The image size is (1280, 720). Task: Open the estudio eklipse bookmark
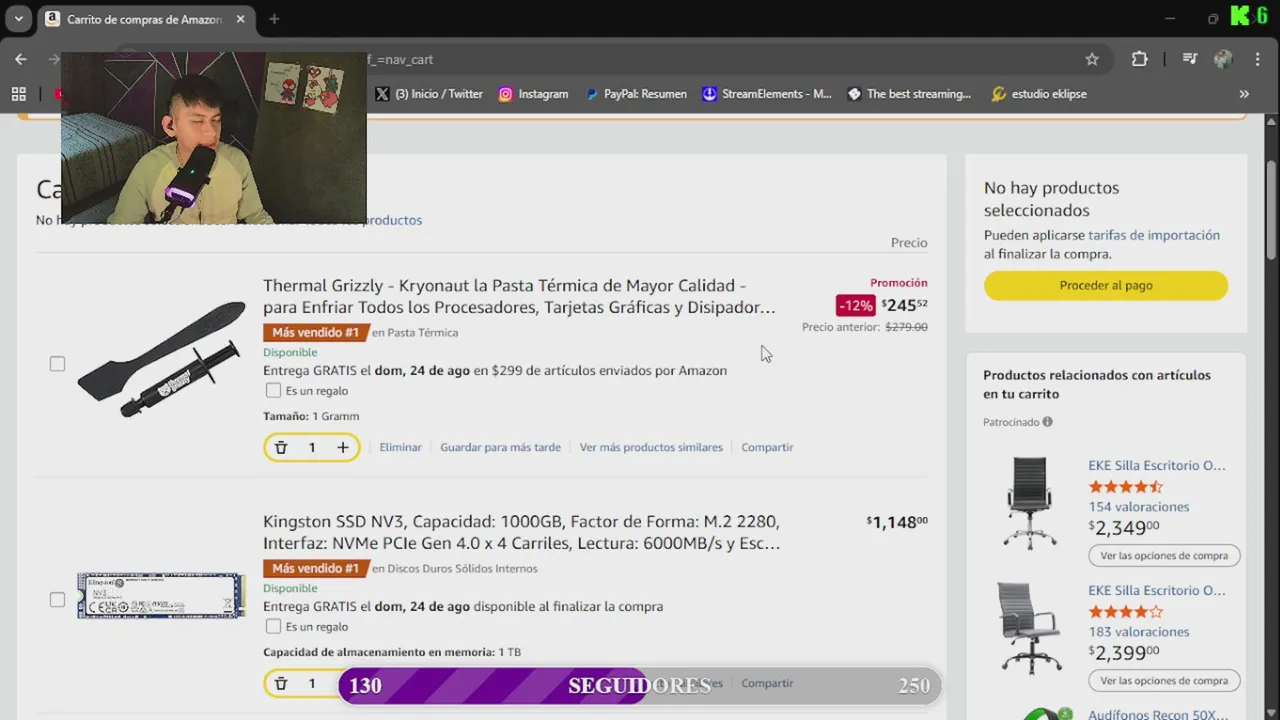(x=1039, y=94)
